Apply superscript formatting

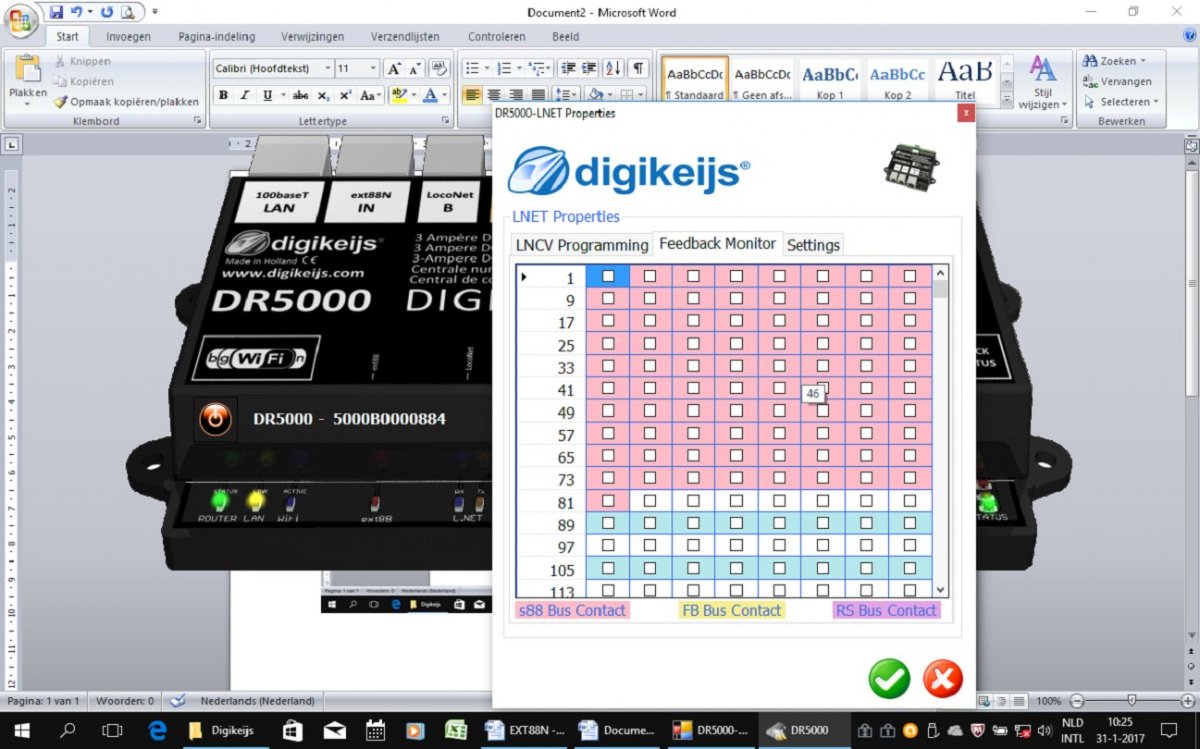pyautogui.click(x=345, y=96)
